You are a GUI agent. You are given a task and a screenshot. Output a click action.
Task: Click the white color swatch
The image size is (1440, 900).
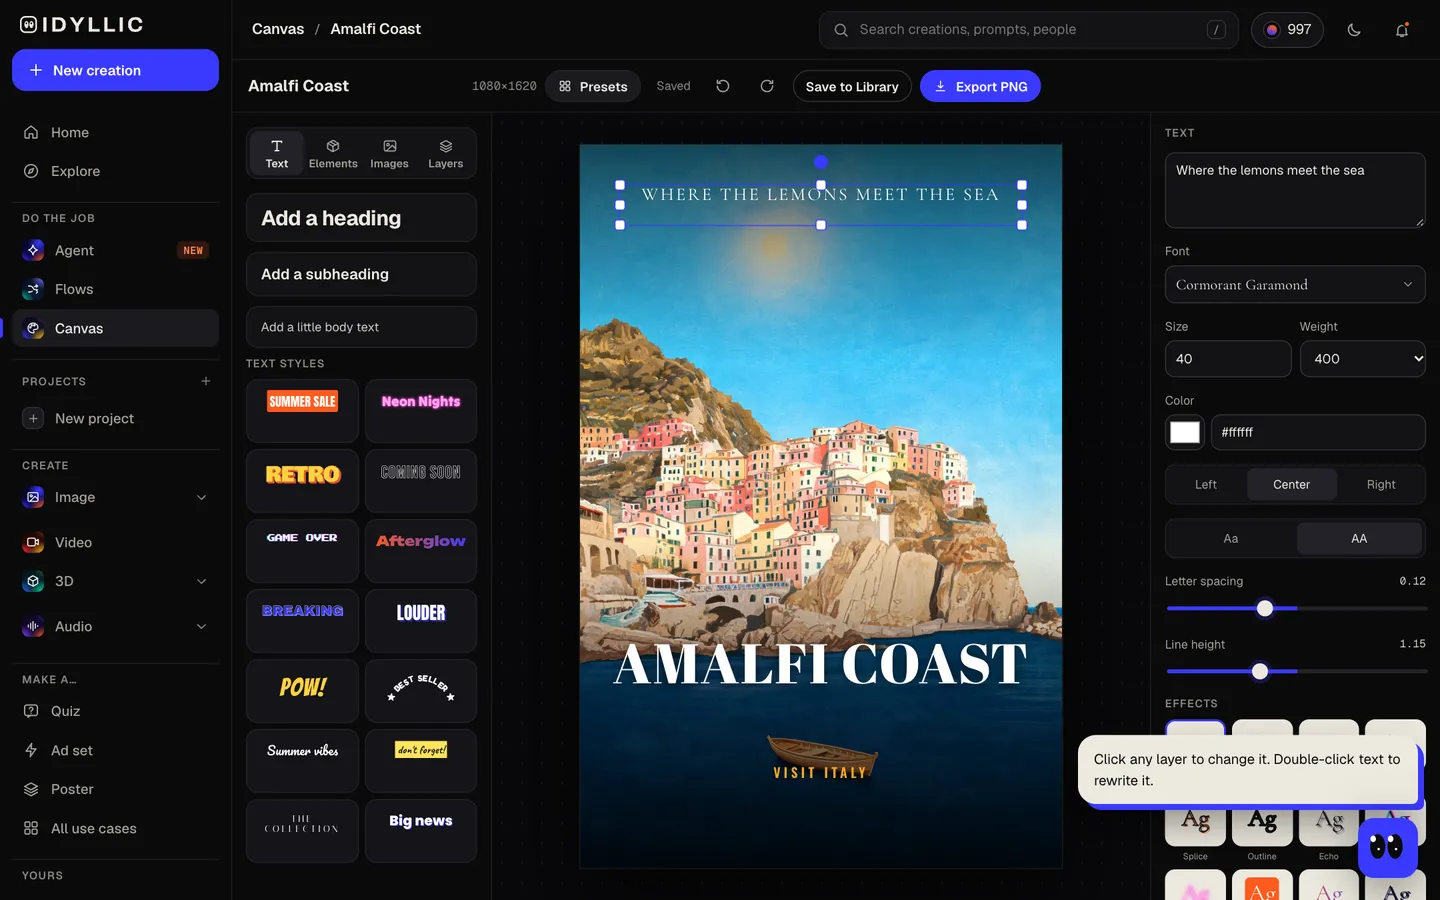[x=1185, y=432]
